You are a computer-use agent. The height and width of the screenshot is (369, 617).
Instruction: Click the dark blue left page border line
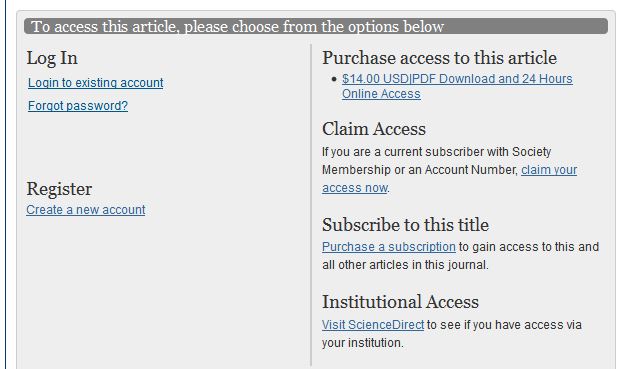click(6, 184)
